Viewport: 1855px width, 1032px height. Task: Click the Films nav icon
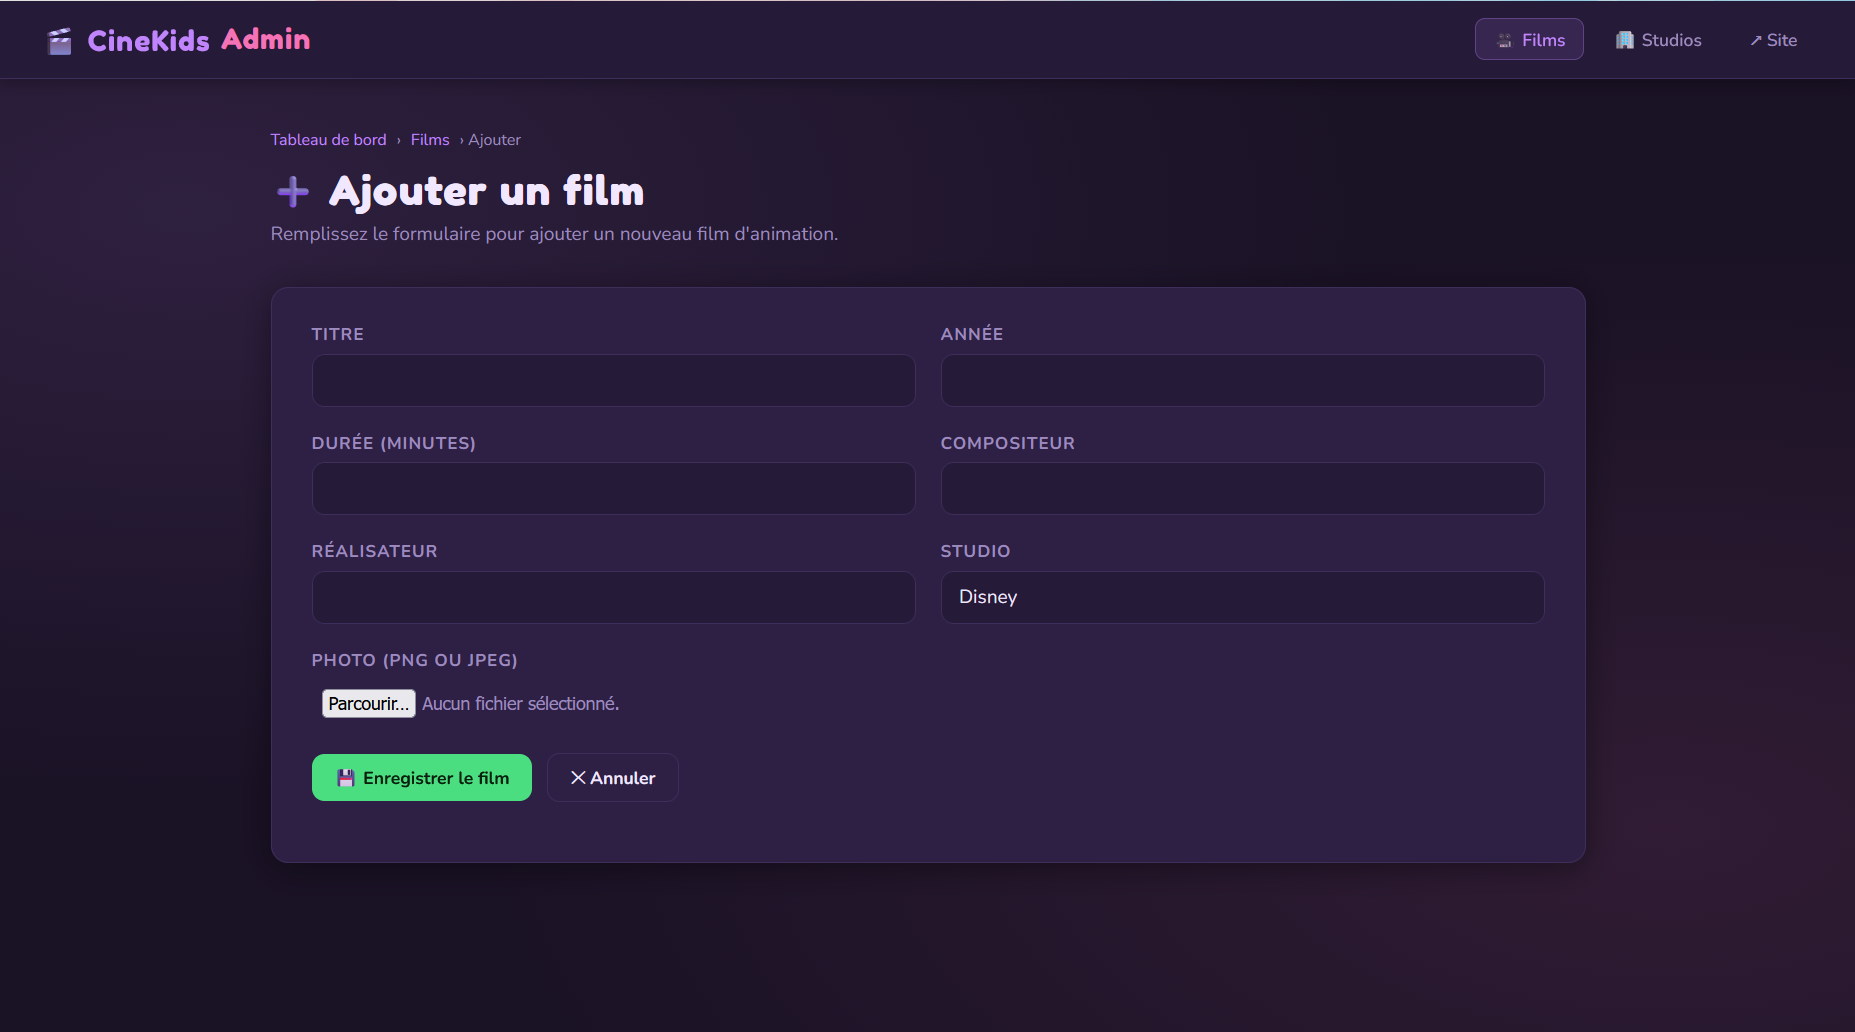pyautogui.click(x=1504, y=40)
